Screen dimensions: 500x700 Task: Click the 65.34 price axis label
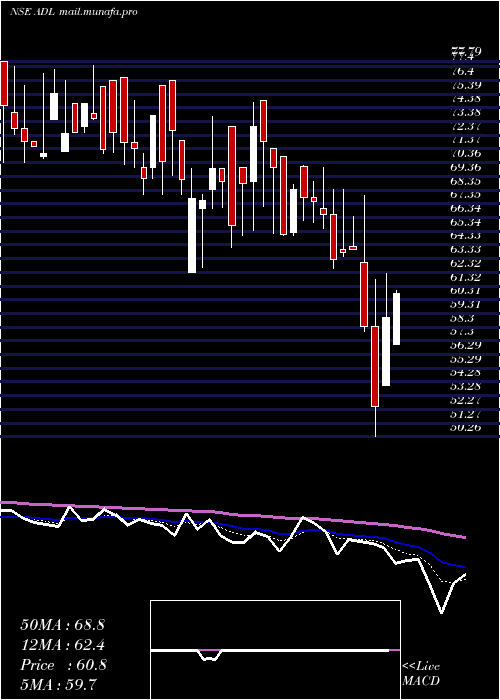coord(465,222)
